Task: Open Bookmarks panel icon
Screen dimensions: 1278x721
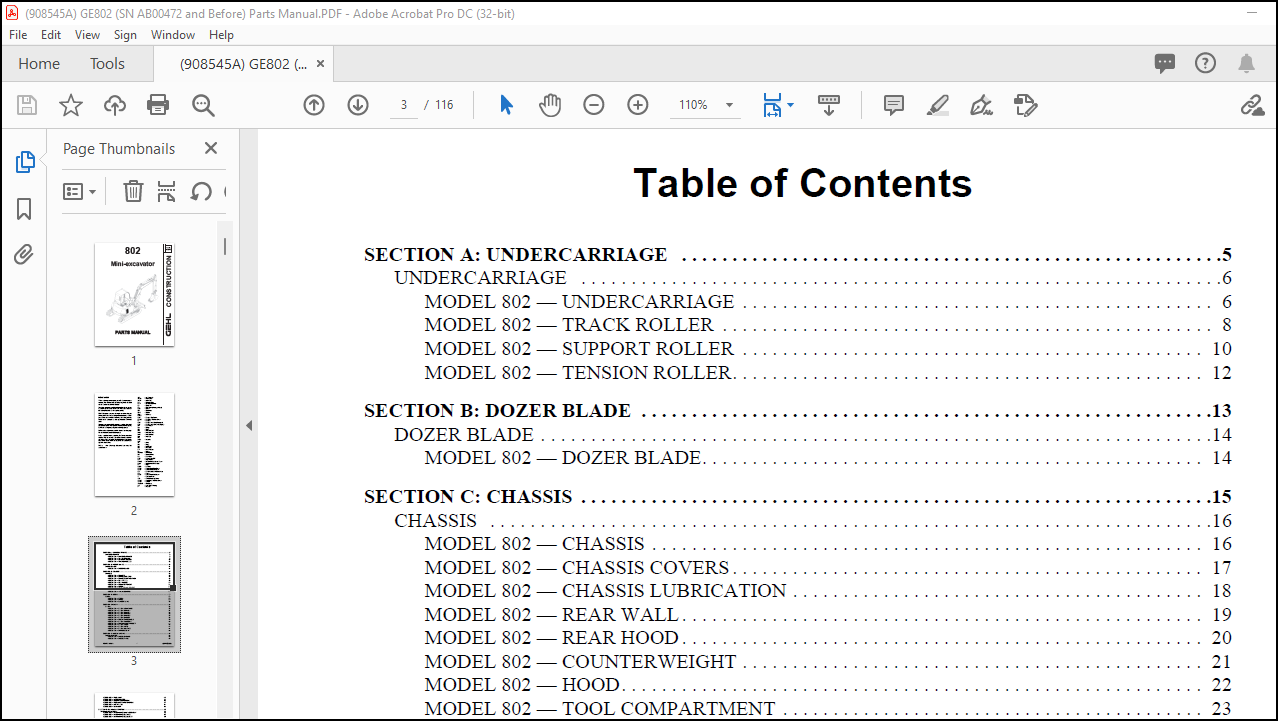Action: pyautogui.click(x=25, y=209)
